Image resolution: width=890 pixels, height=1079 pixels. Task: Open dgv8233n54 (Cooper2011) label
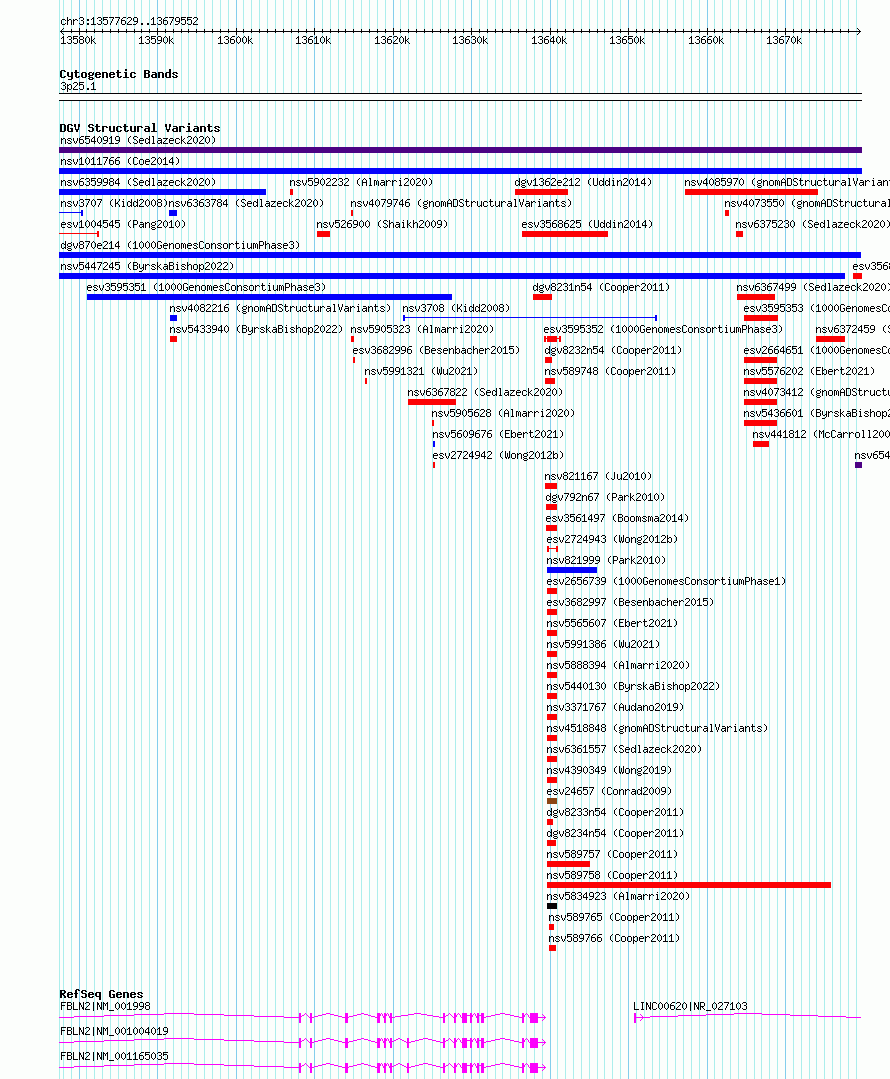[615, 812]
